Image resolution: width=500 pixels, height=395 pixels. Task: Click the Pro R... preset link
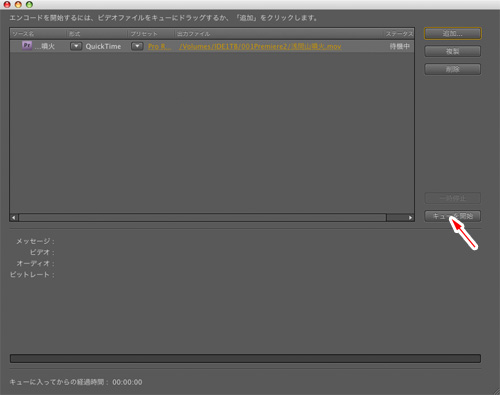[159, 46]
